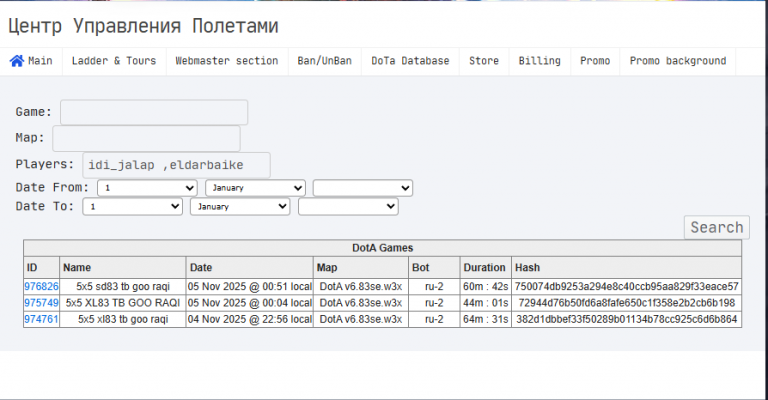768x400 pixels.
Task: Open the Date From year dropdown
Action: [363, 188]
